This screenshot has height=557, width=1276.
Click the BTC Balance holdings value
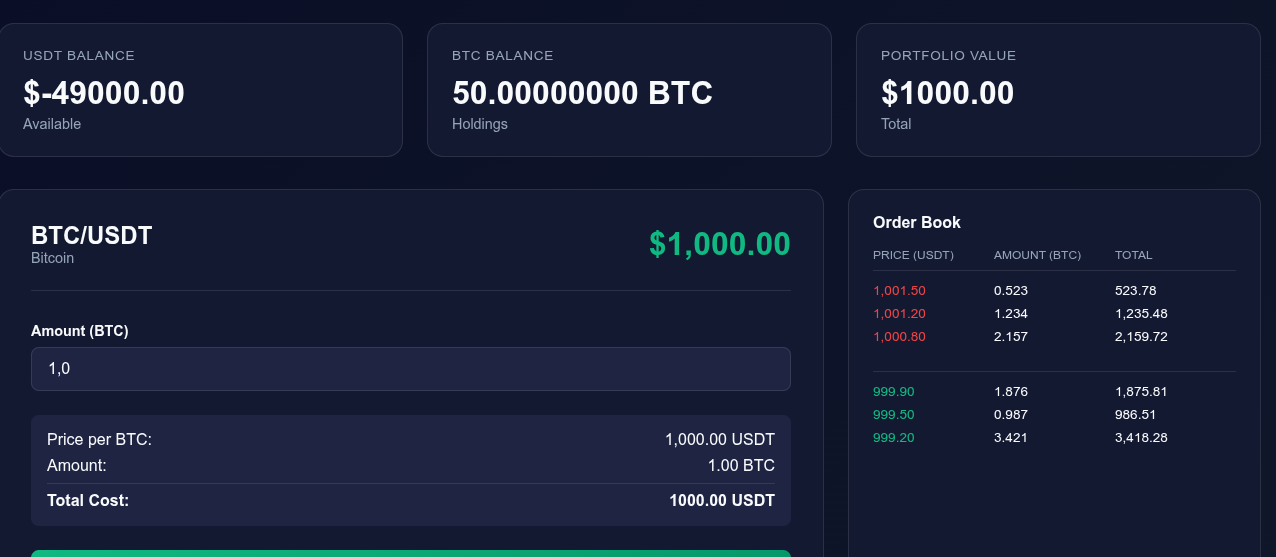(x=582, y=93)
